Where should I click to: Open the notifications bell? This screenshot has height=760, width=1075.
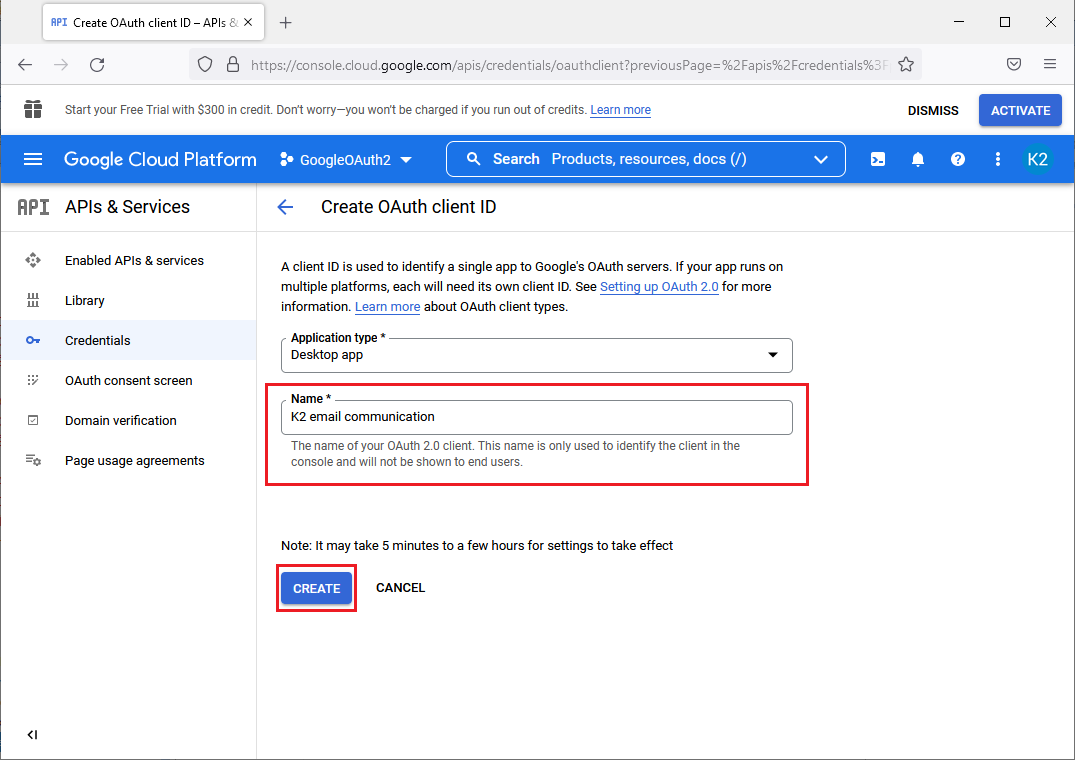918,159
